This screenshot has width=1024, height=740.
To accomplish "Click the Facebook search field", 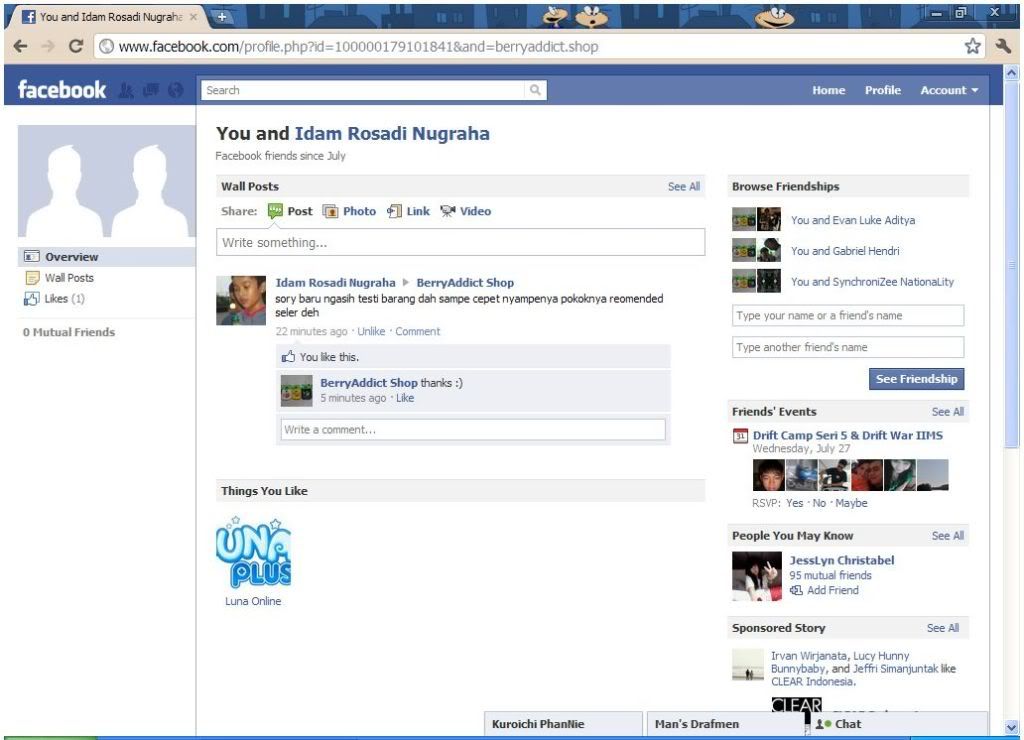I will (363, 90).
